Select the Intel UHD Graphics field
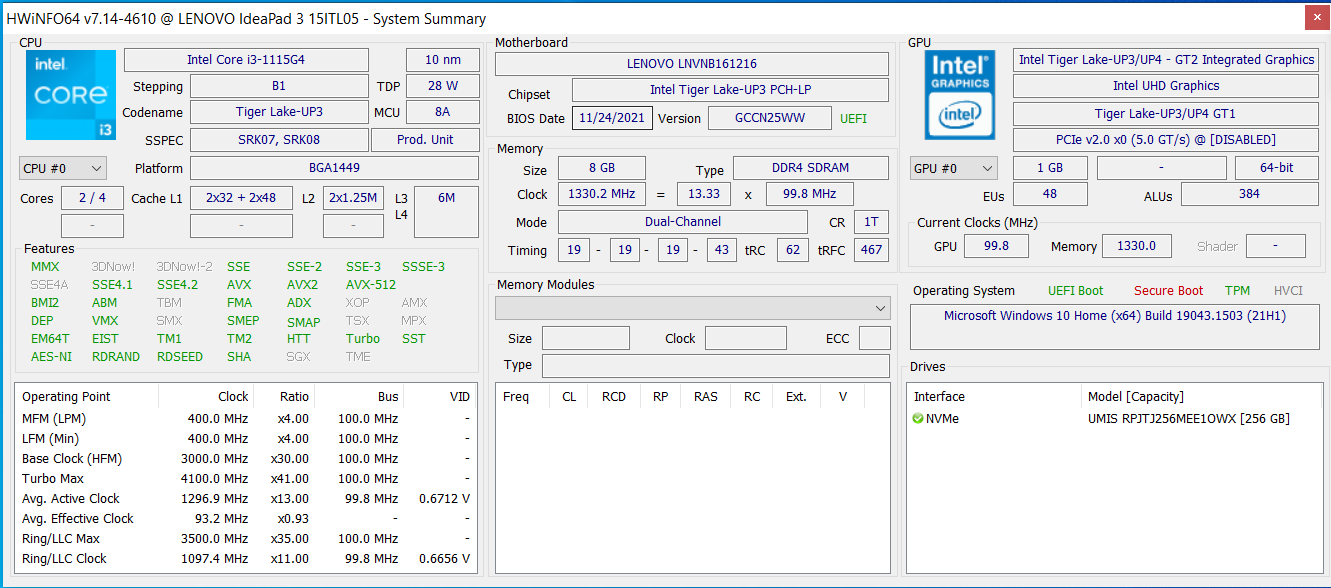This screenshot has width=1331, height=588. pyautogui.click(x=1165, y=86)
